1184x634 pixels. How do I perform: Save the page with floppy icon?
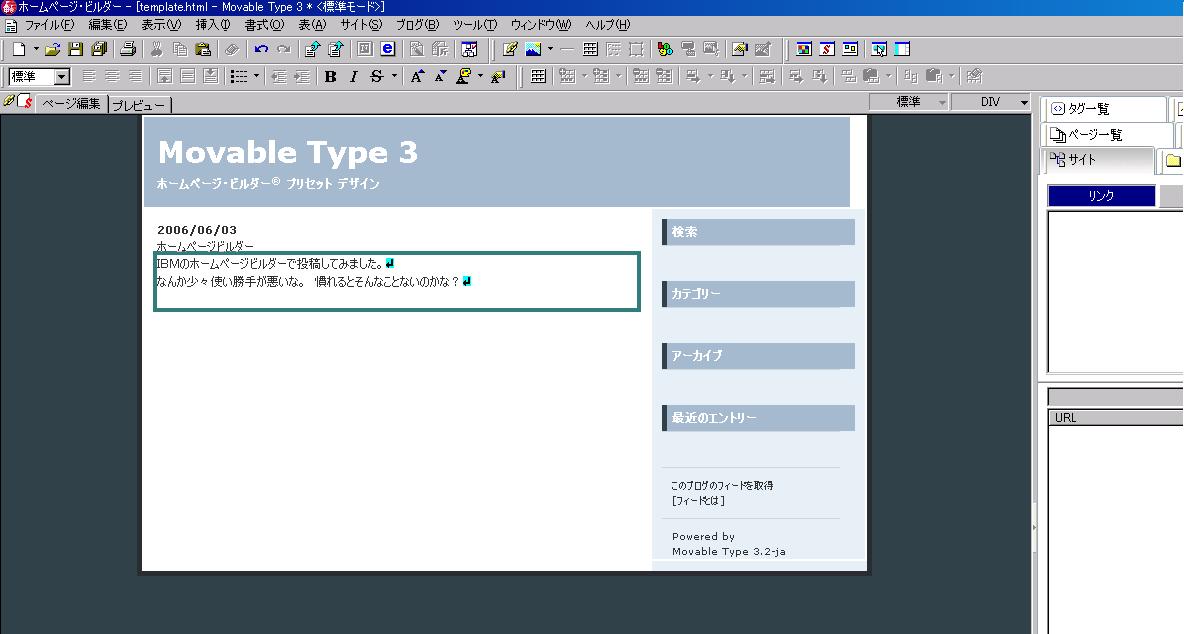click(76, 50)
